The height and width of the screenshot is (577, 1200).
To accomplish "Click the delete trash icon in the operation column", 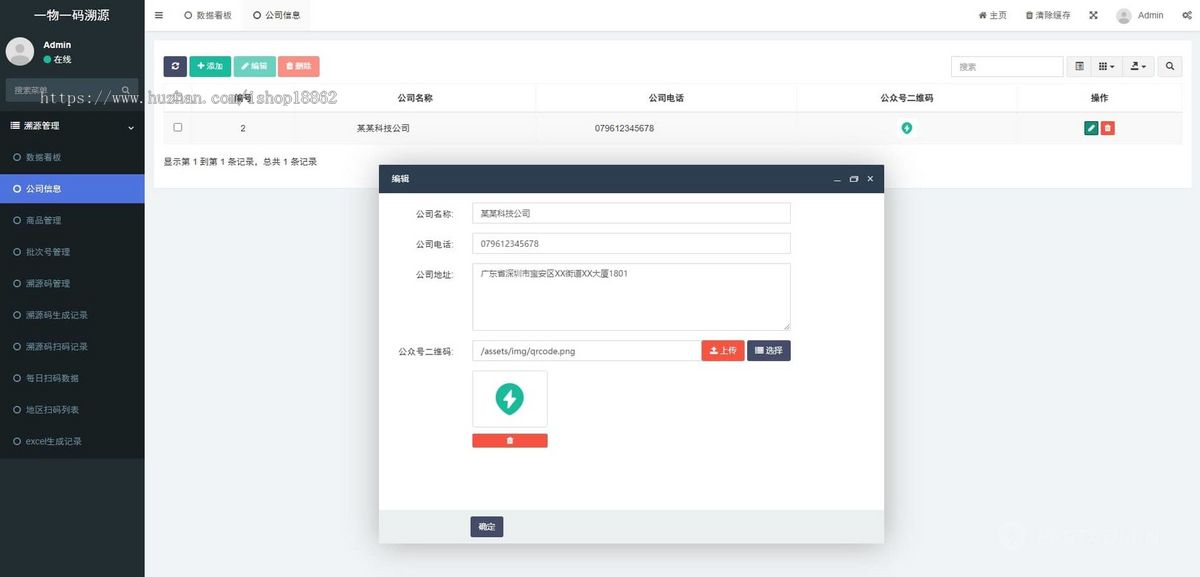I will point(1110,127).
